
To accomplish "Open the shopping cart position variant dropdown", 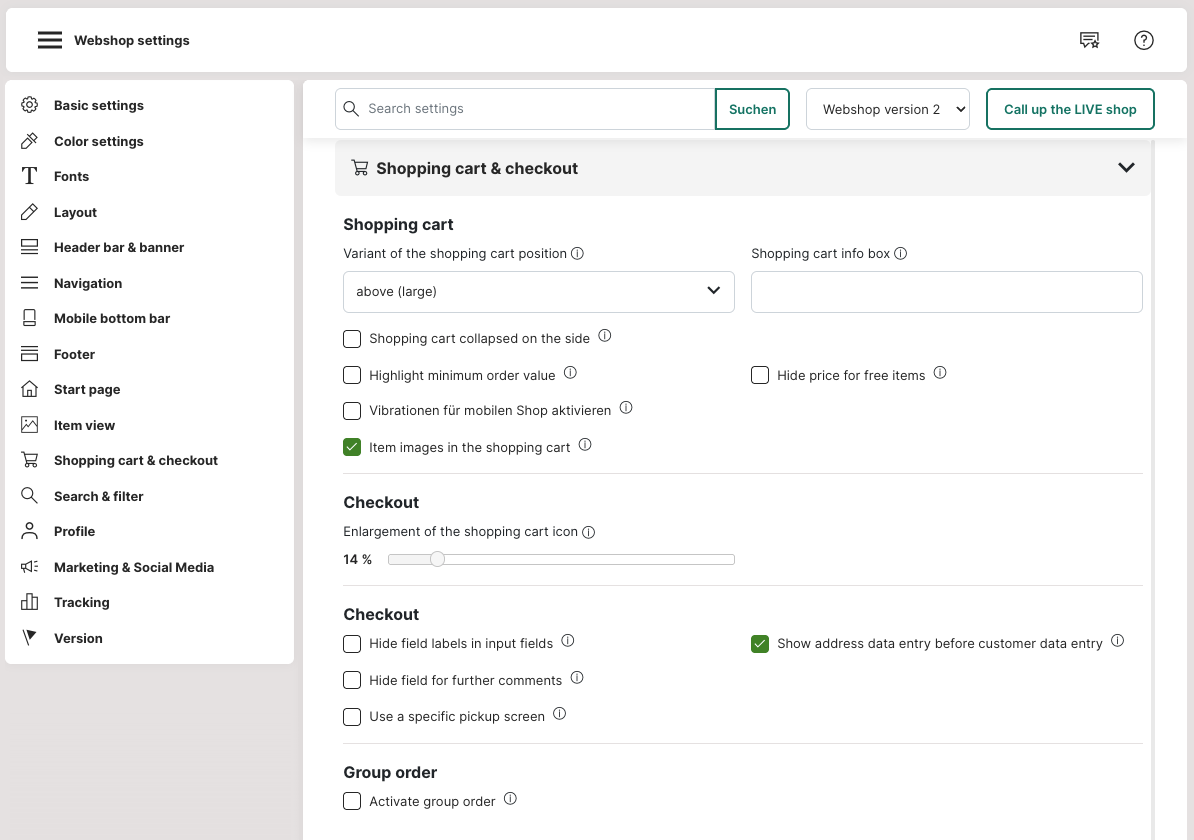I will click(x=538, y=291).
